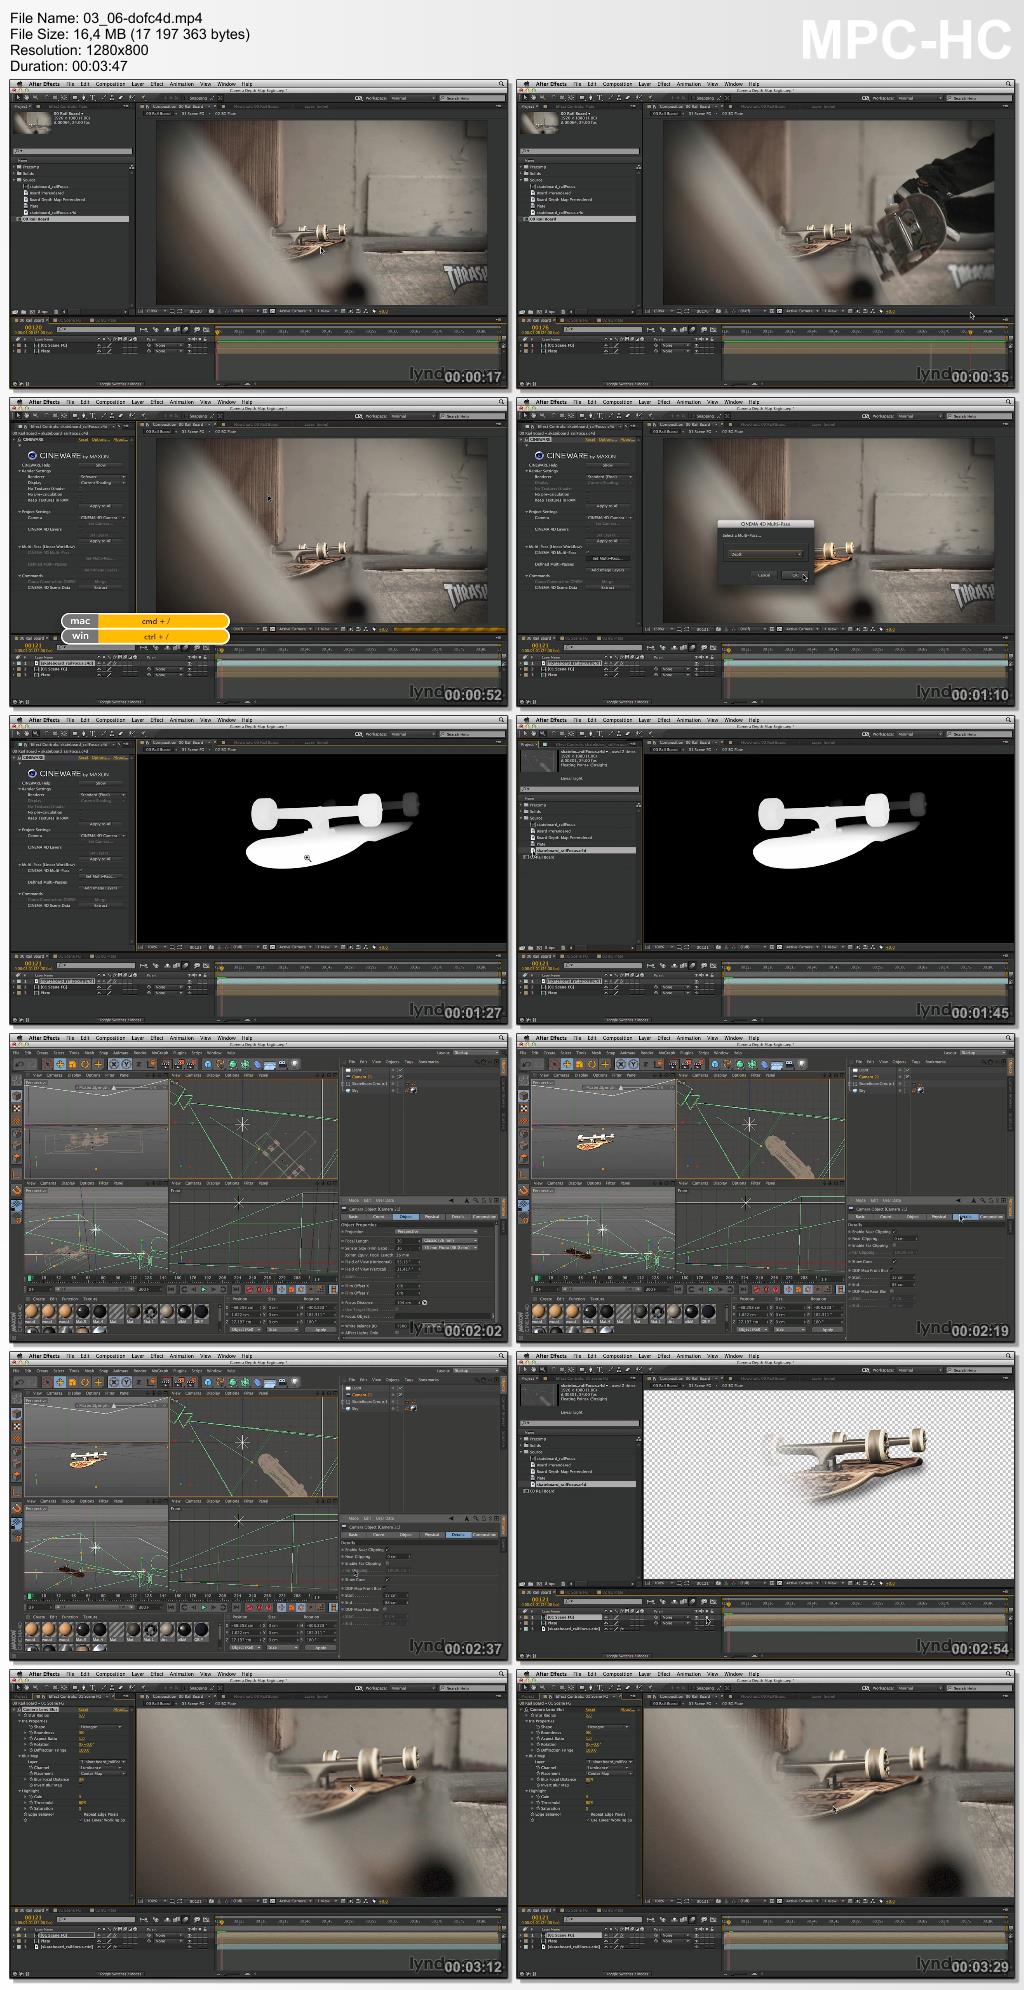Select the frame thumbnail stamped 00:02:02
1024x1990 pixels.
click(259, 1187)
